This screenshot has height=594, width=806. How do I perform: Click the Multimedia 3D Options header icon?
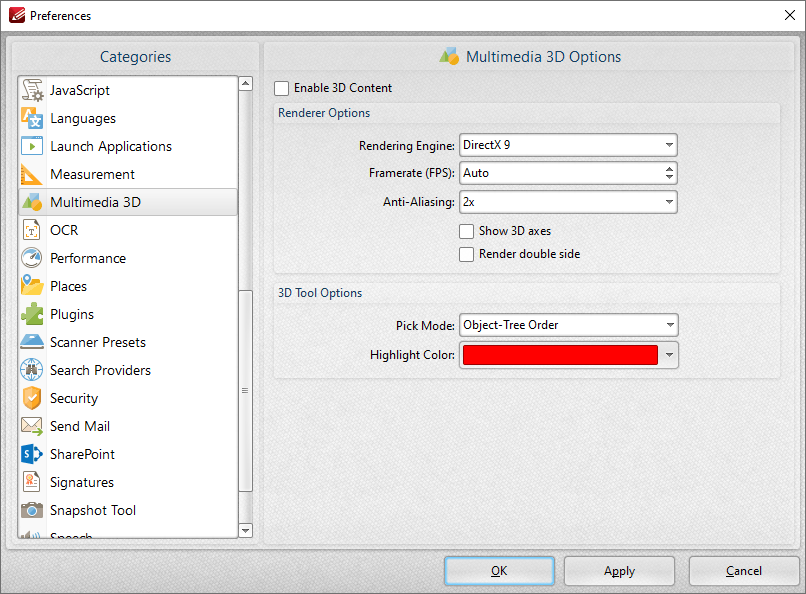(449, 57)
